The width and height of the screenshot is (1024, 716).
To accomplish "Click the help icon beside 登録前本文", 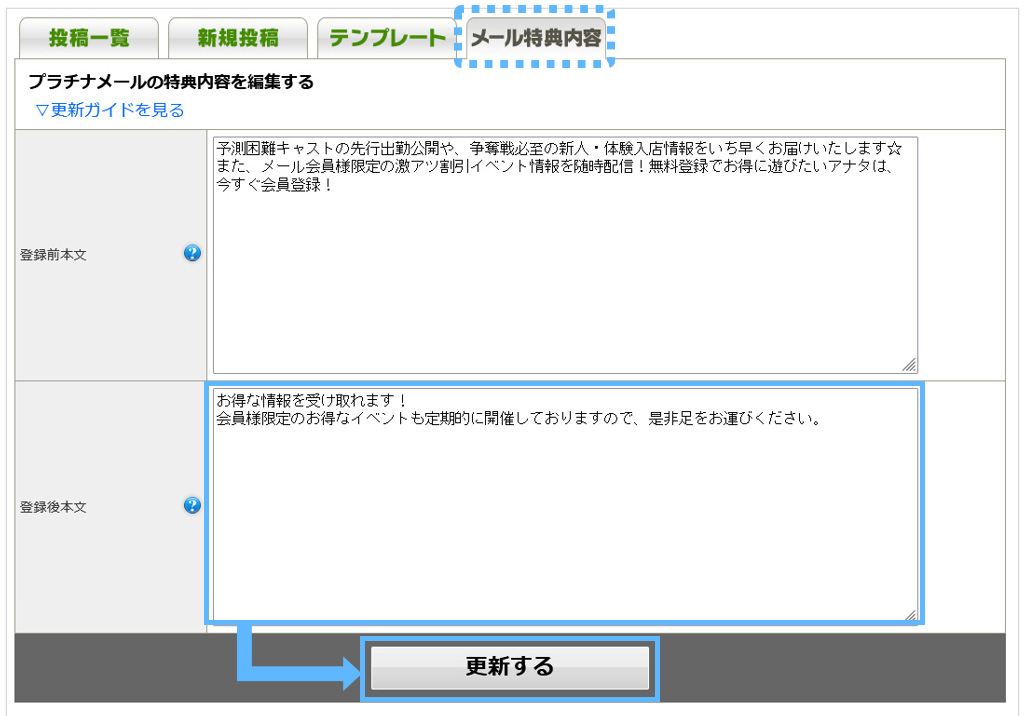I will [192, 253].
